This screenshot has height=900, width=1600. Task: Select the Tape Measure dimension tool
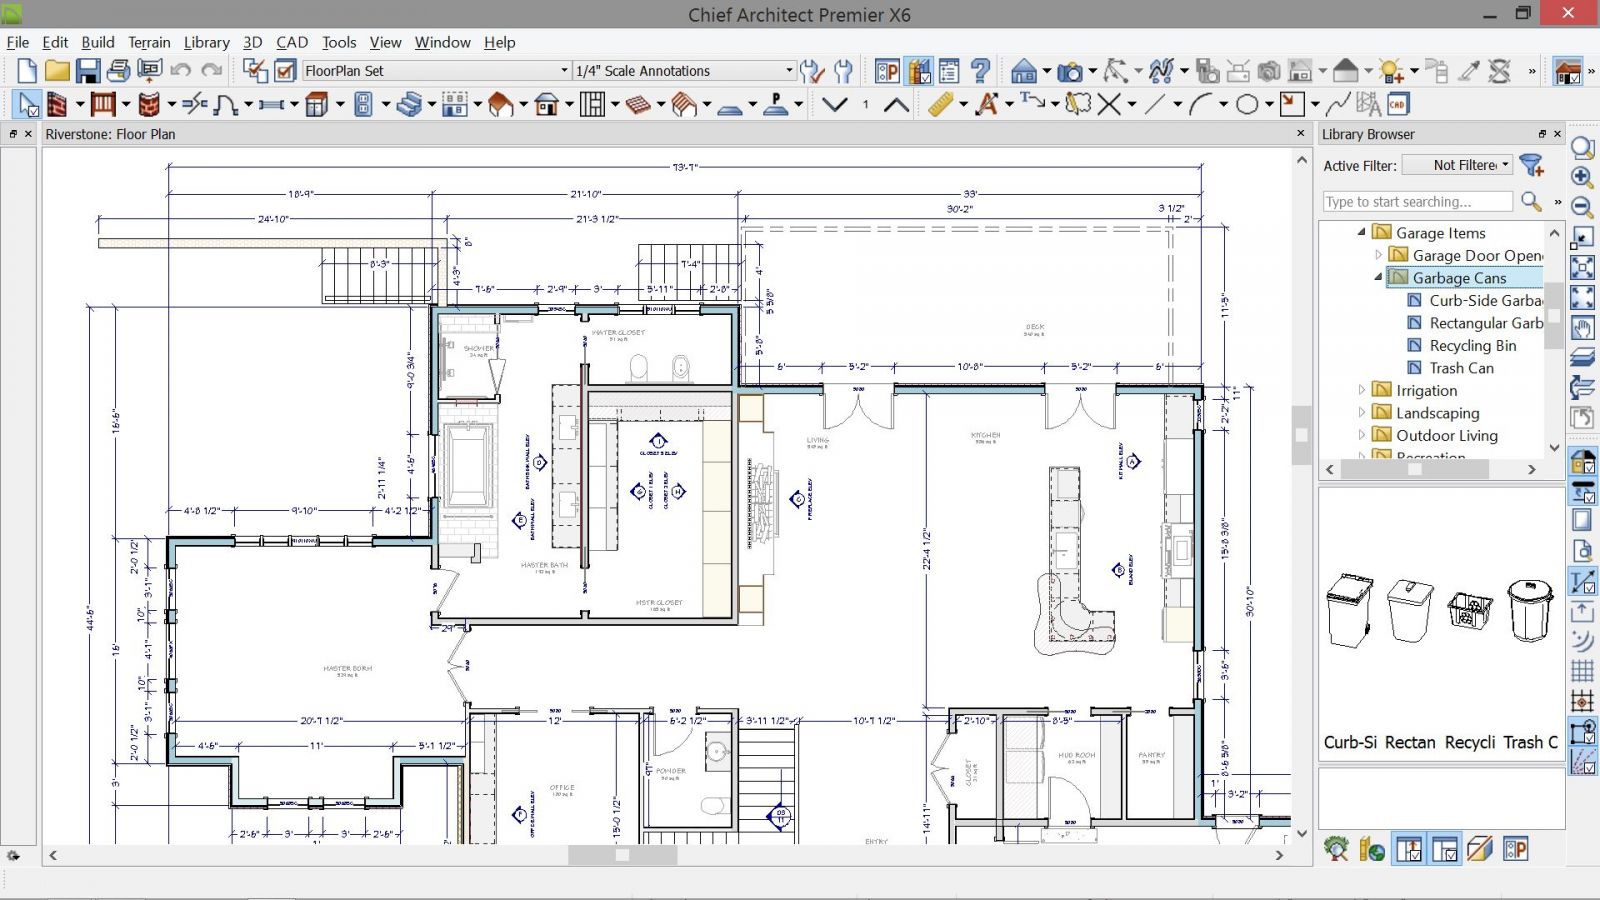[x=940, y=104]
